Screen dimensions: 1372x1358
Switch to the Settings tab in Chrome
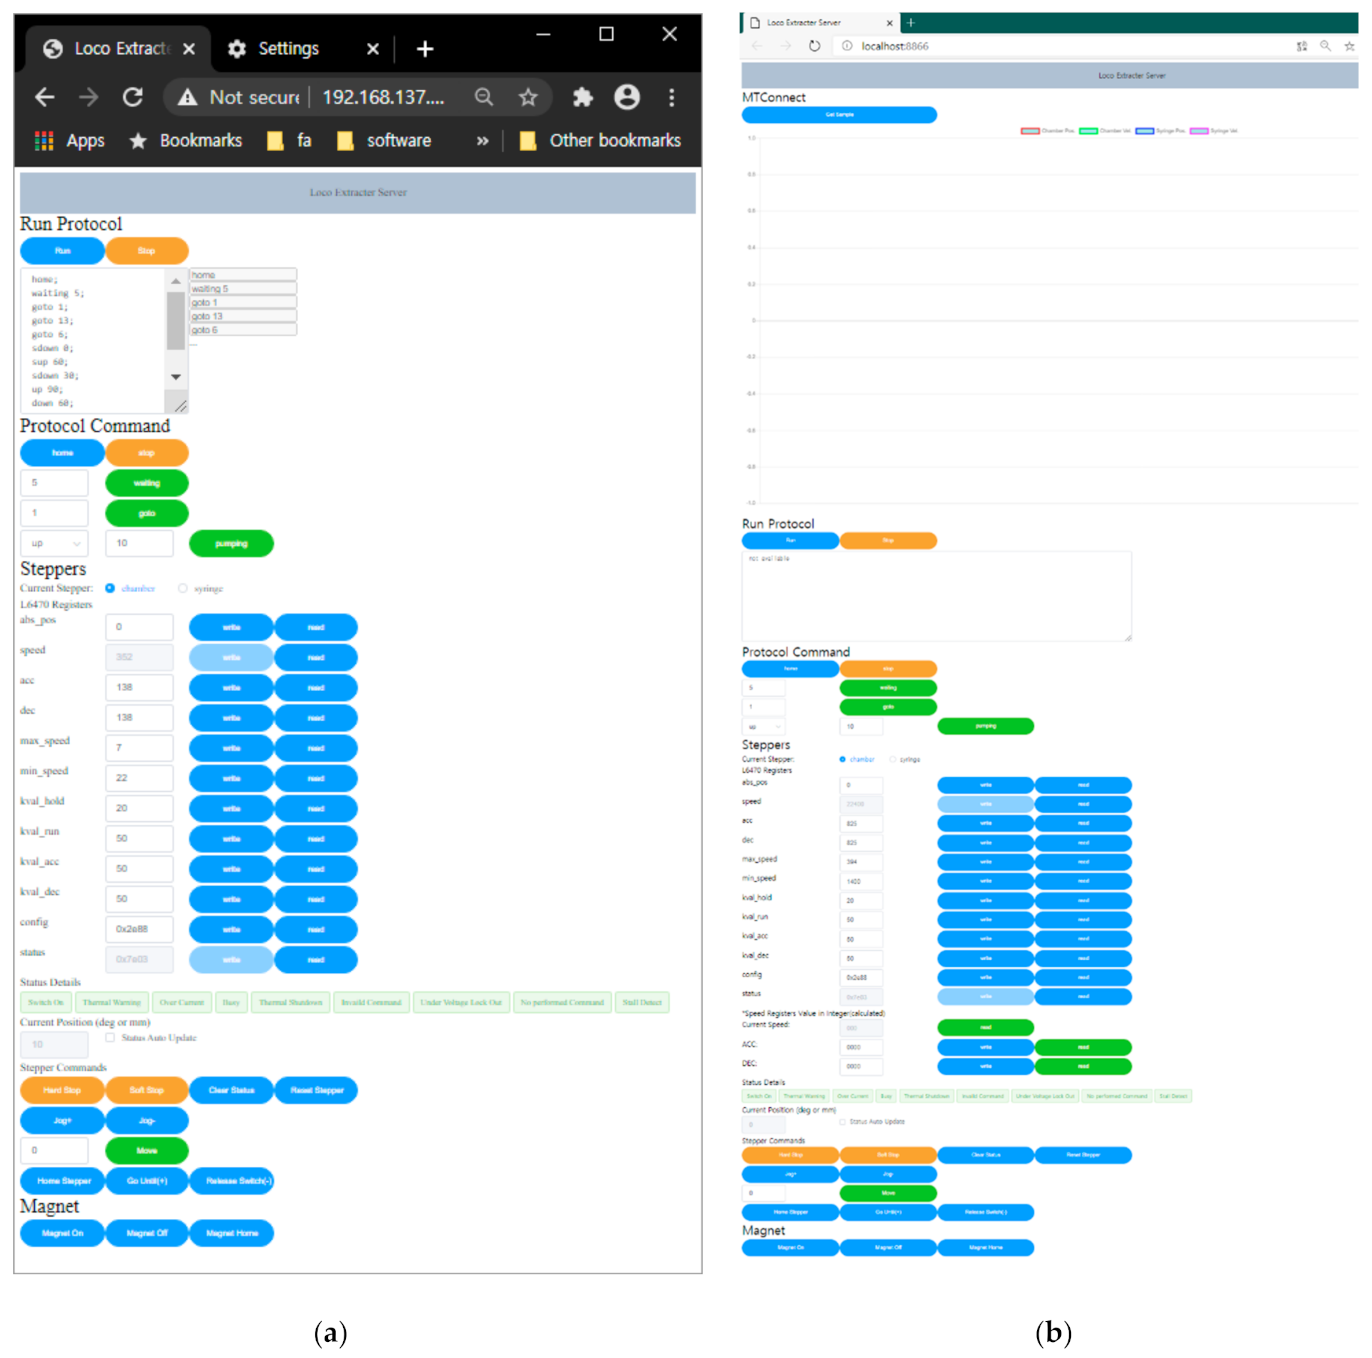point(290,49)
